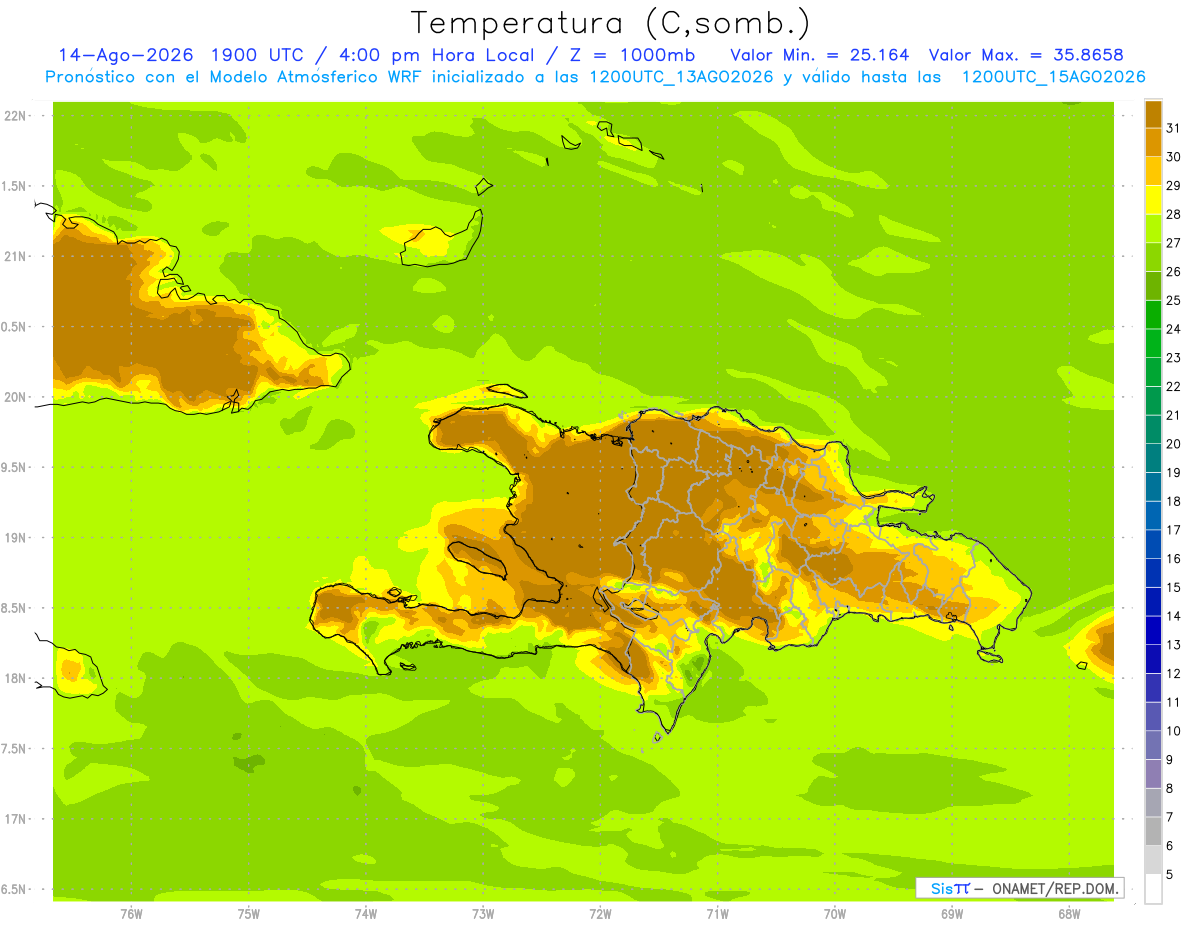Viewport: 1200px width, 927px height.
Task: Click the 71W longitude axis label
Action: tap(717, 914)
